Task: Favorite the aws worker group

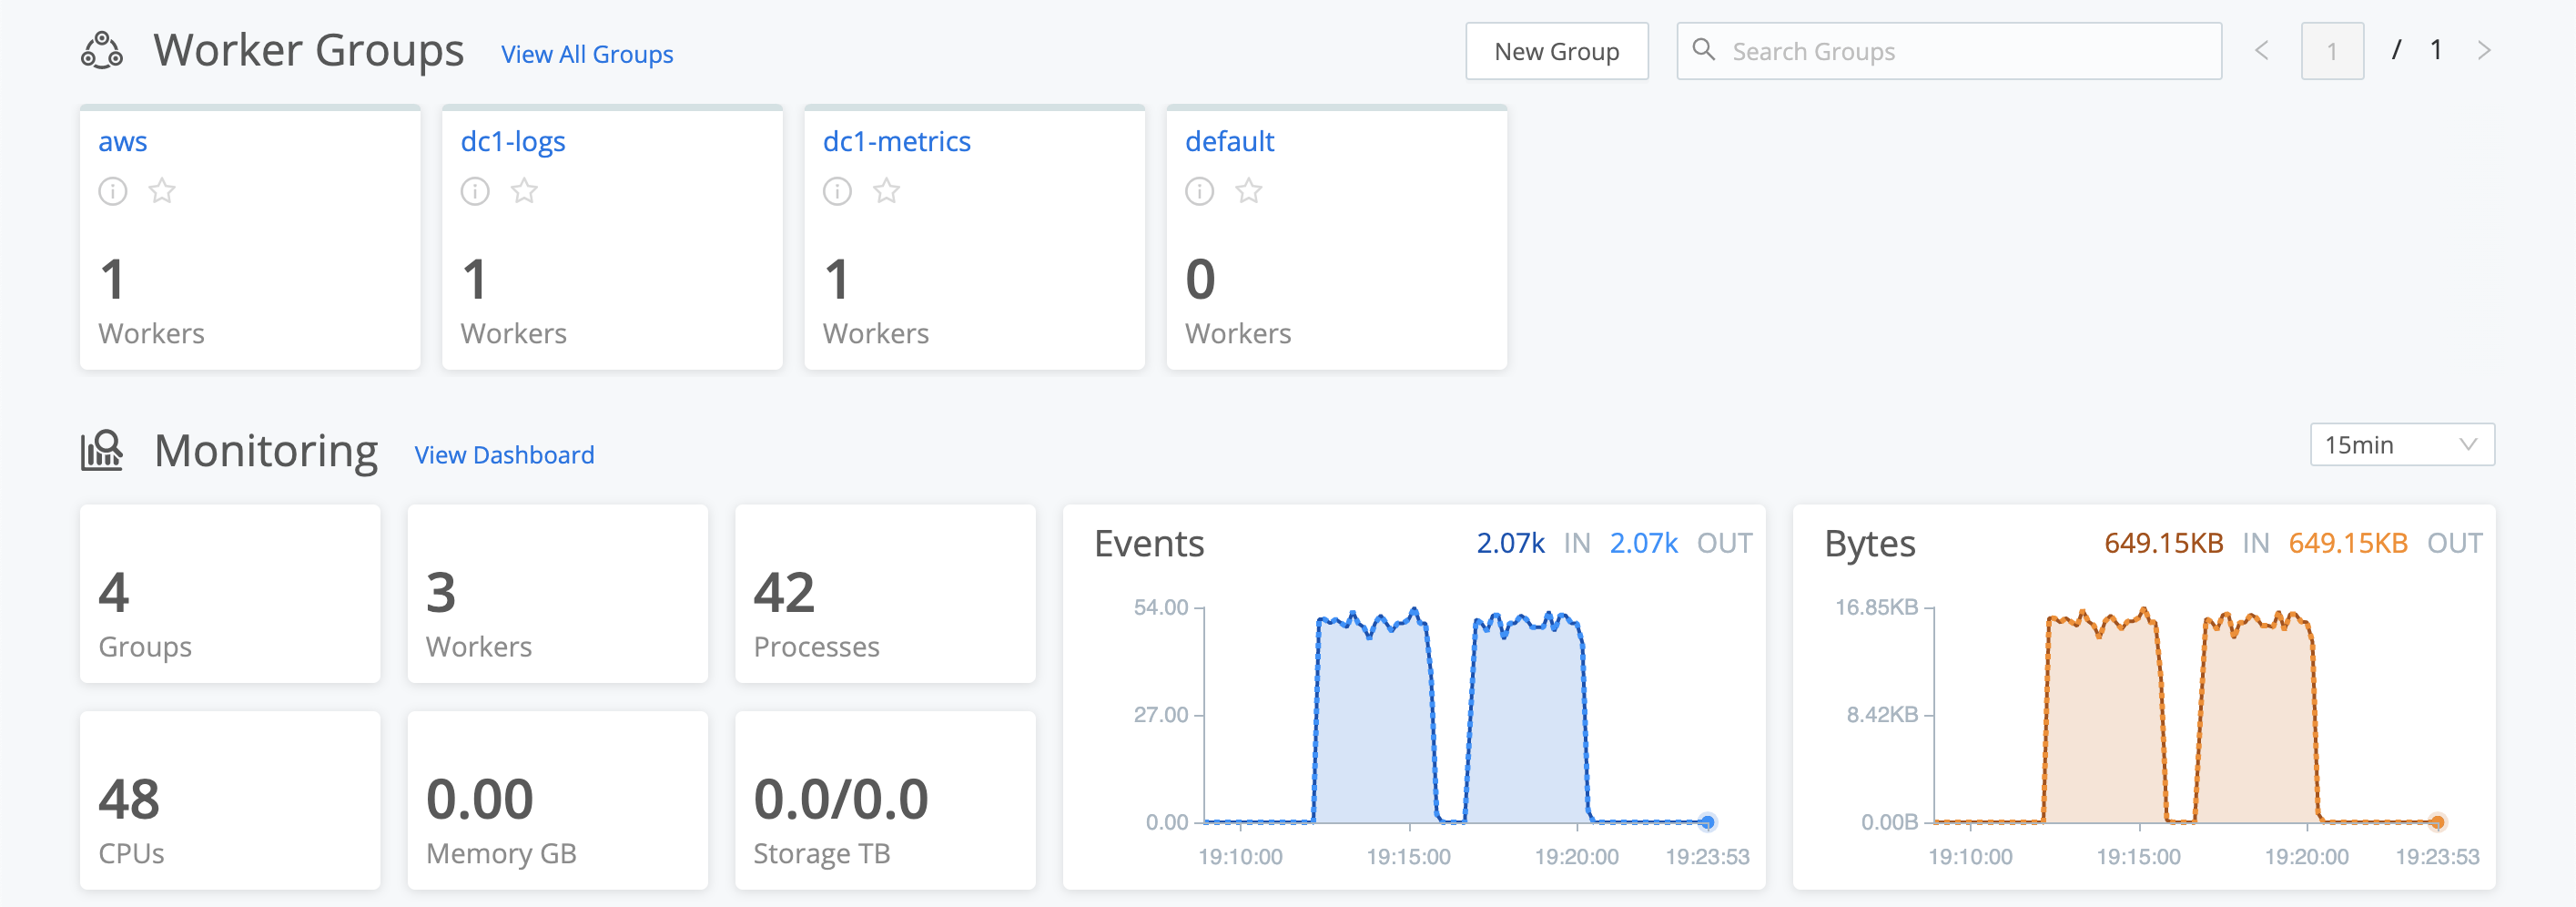Action: [x=162, y=191]
